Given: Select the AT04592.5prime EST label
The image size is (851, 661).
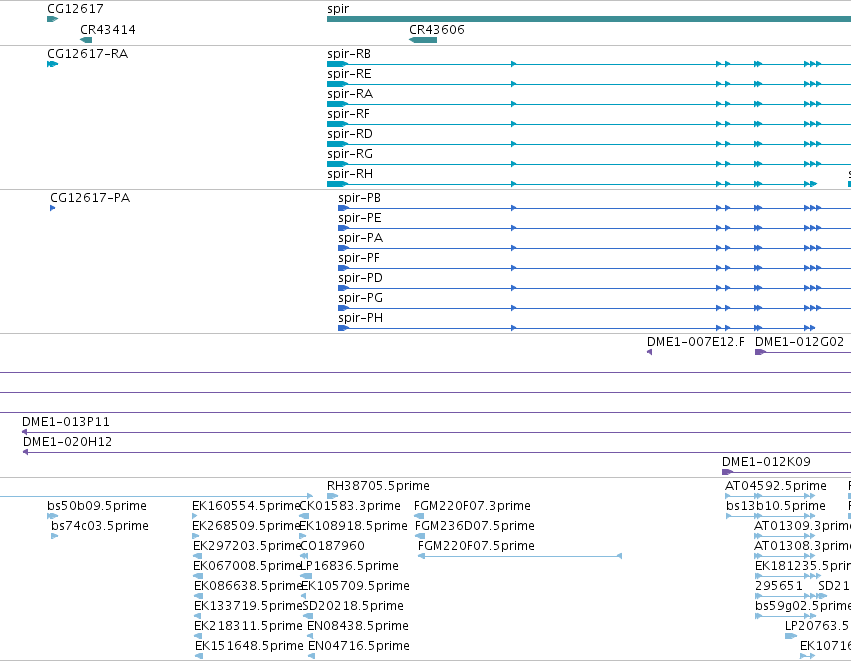Looking at the screenshot, I should (x=776, y=486).
